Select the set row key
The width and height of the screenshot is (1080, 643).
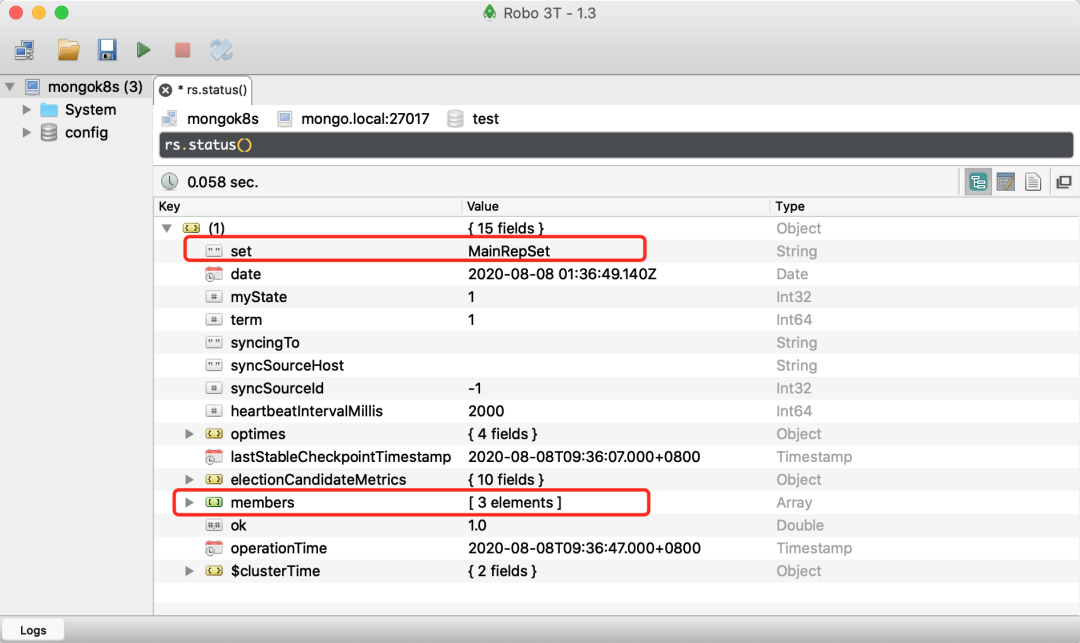(x=241, y=251)
